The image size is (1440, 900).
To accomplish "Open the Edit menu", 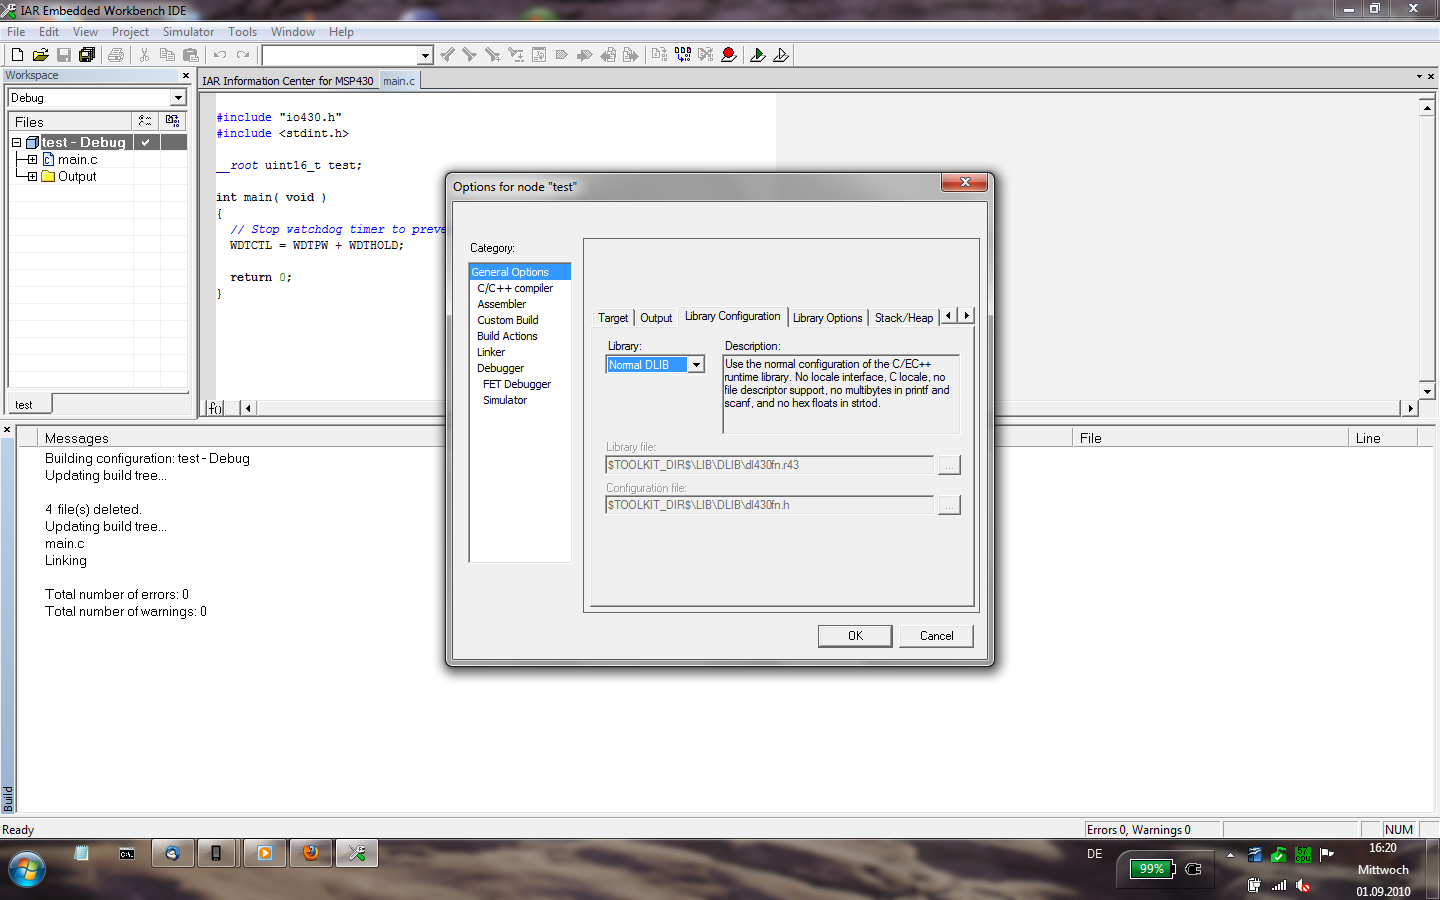I will click(x=49, y=32).
